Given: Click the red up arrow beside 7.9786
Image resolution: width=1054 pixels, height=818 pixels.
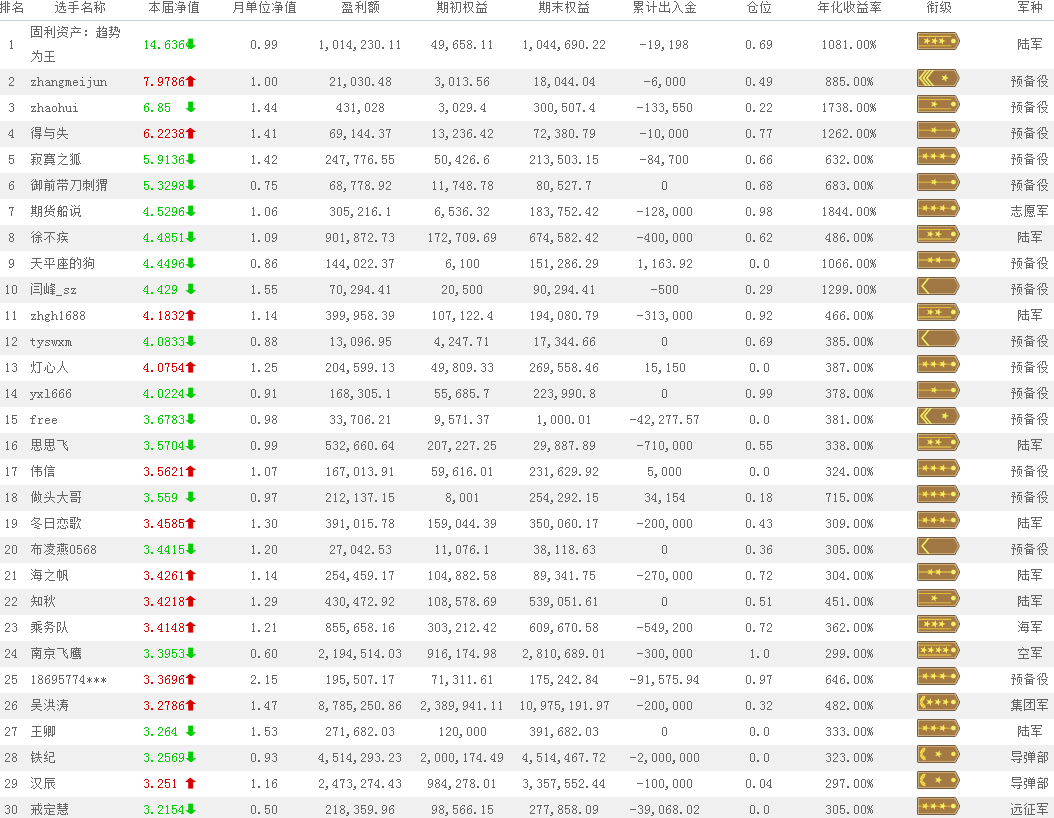Looking at the screenshot, I should 191,81.
